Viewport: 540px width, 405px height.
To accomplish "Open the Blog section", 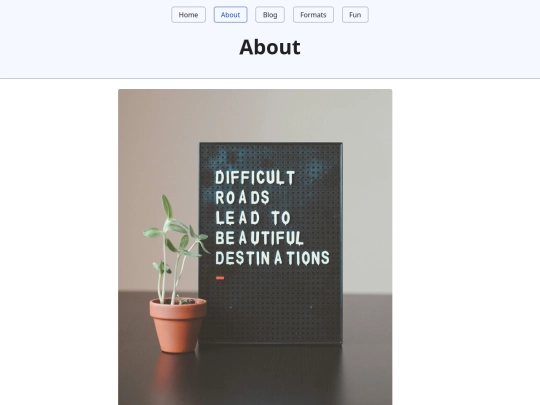I will (270, 15).
